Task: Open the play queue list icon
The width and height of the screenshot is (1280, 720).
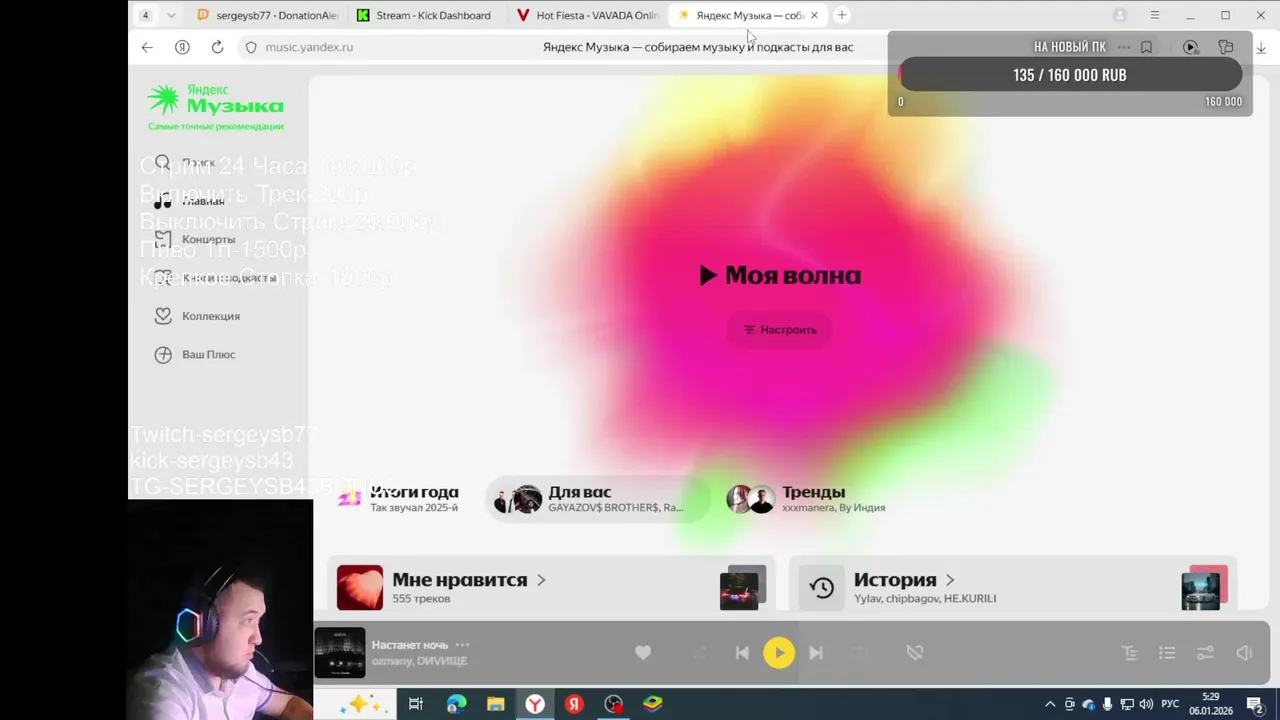Action: (x=1167, y=653)
